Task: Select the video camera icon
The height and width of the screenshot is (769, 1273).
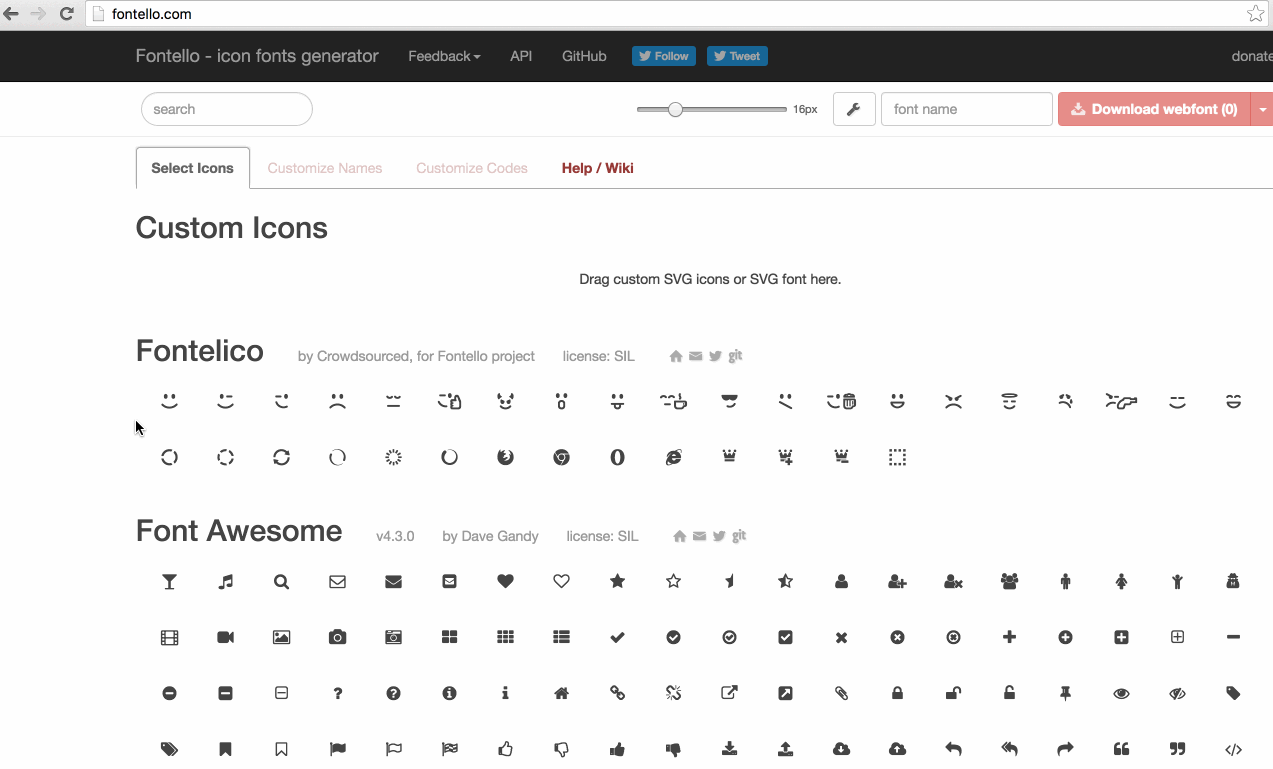Action: [226, 637]
